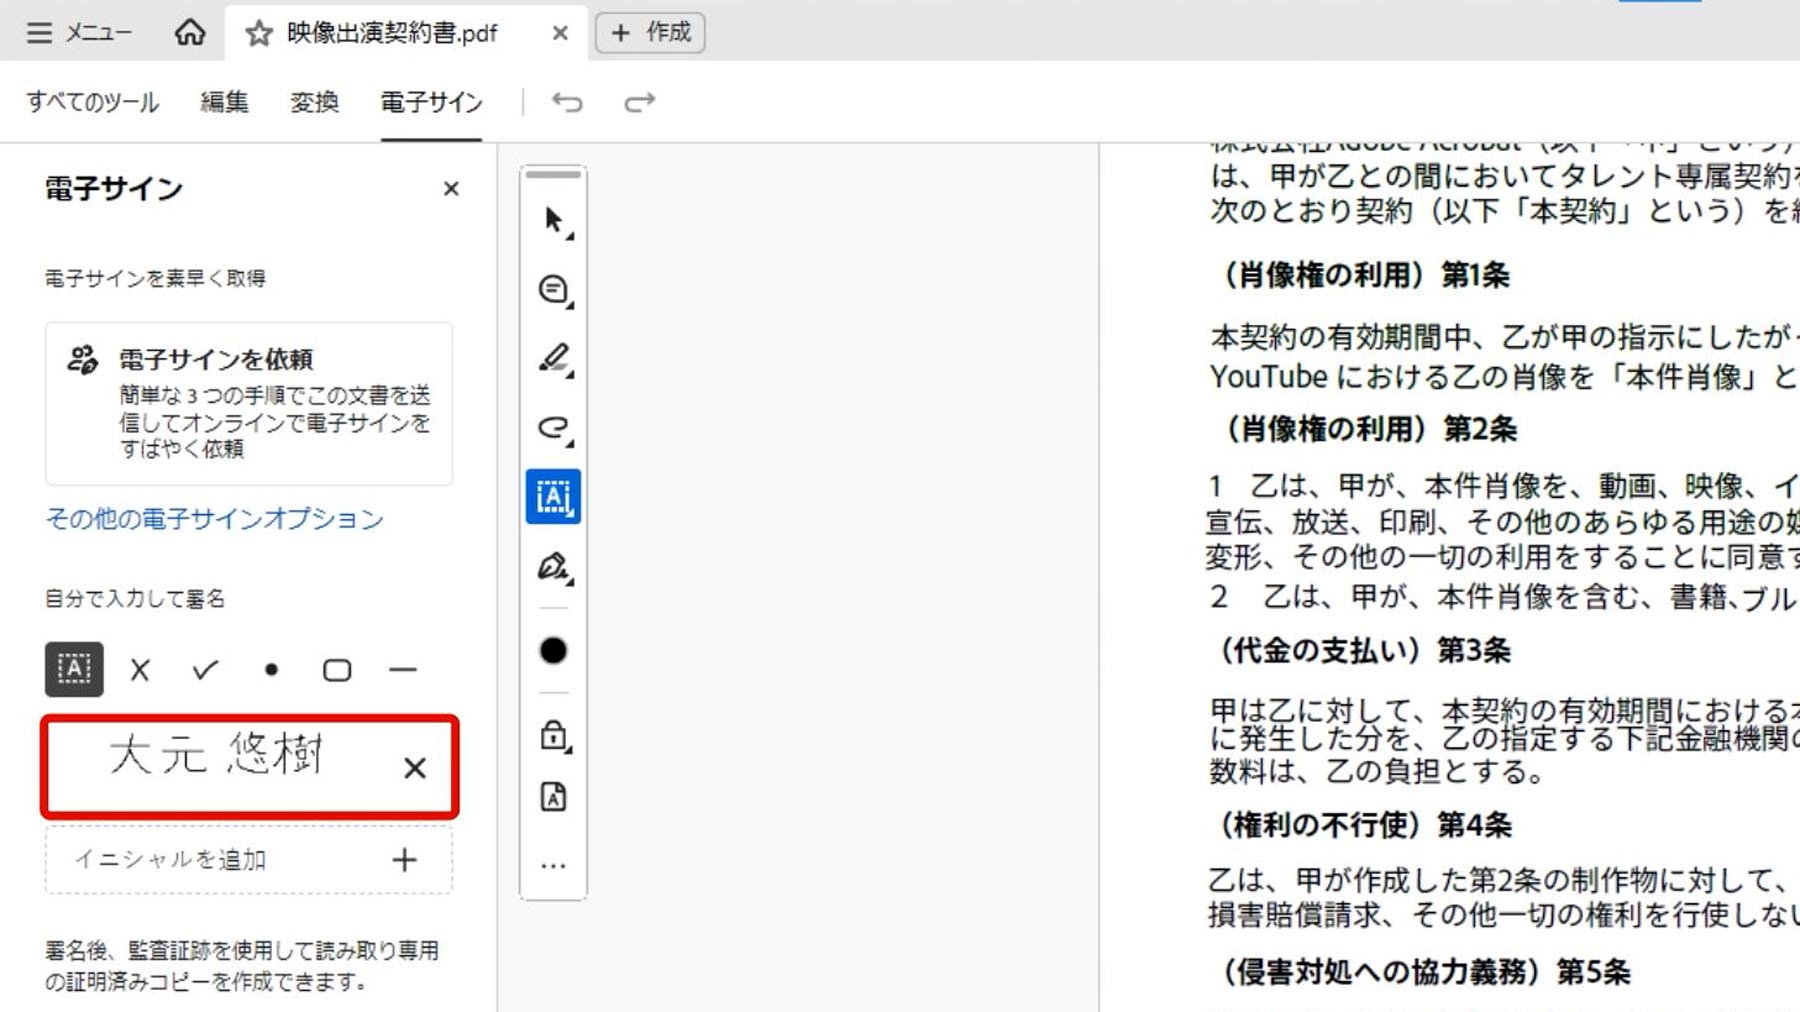Choose the dot mark tool
This screenshot has width=1800, height=1012.
271,670
